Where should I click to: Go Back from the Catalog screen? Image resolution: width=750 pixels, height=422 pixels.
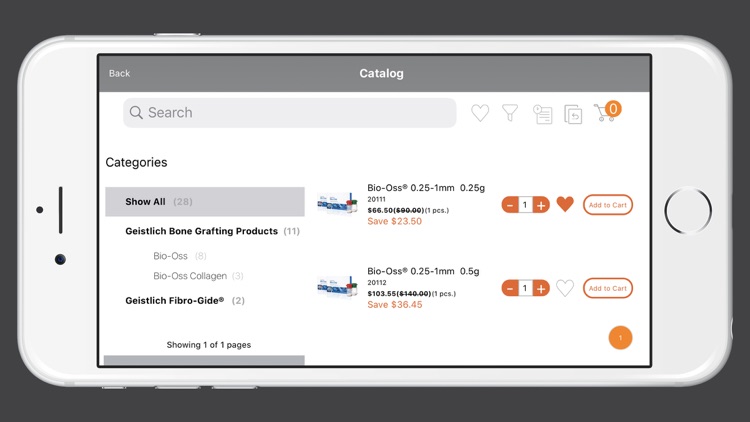click(x=119, y=73)
